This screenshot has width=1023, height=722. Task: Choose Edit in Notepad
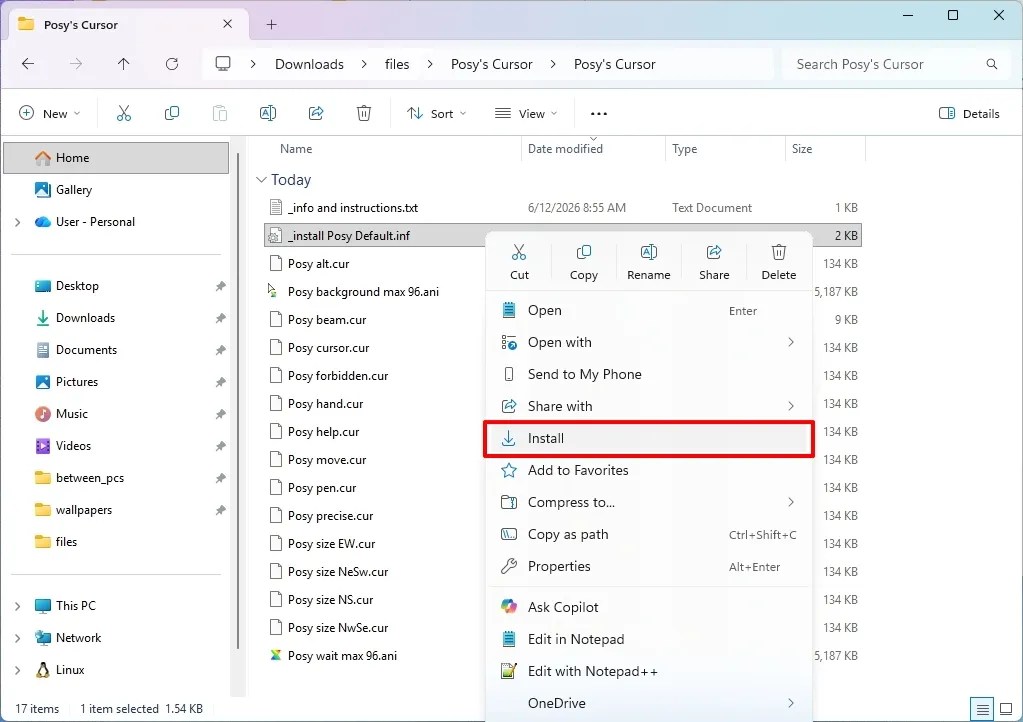[649, 639]
